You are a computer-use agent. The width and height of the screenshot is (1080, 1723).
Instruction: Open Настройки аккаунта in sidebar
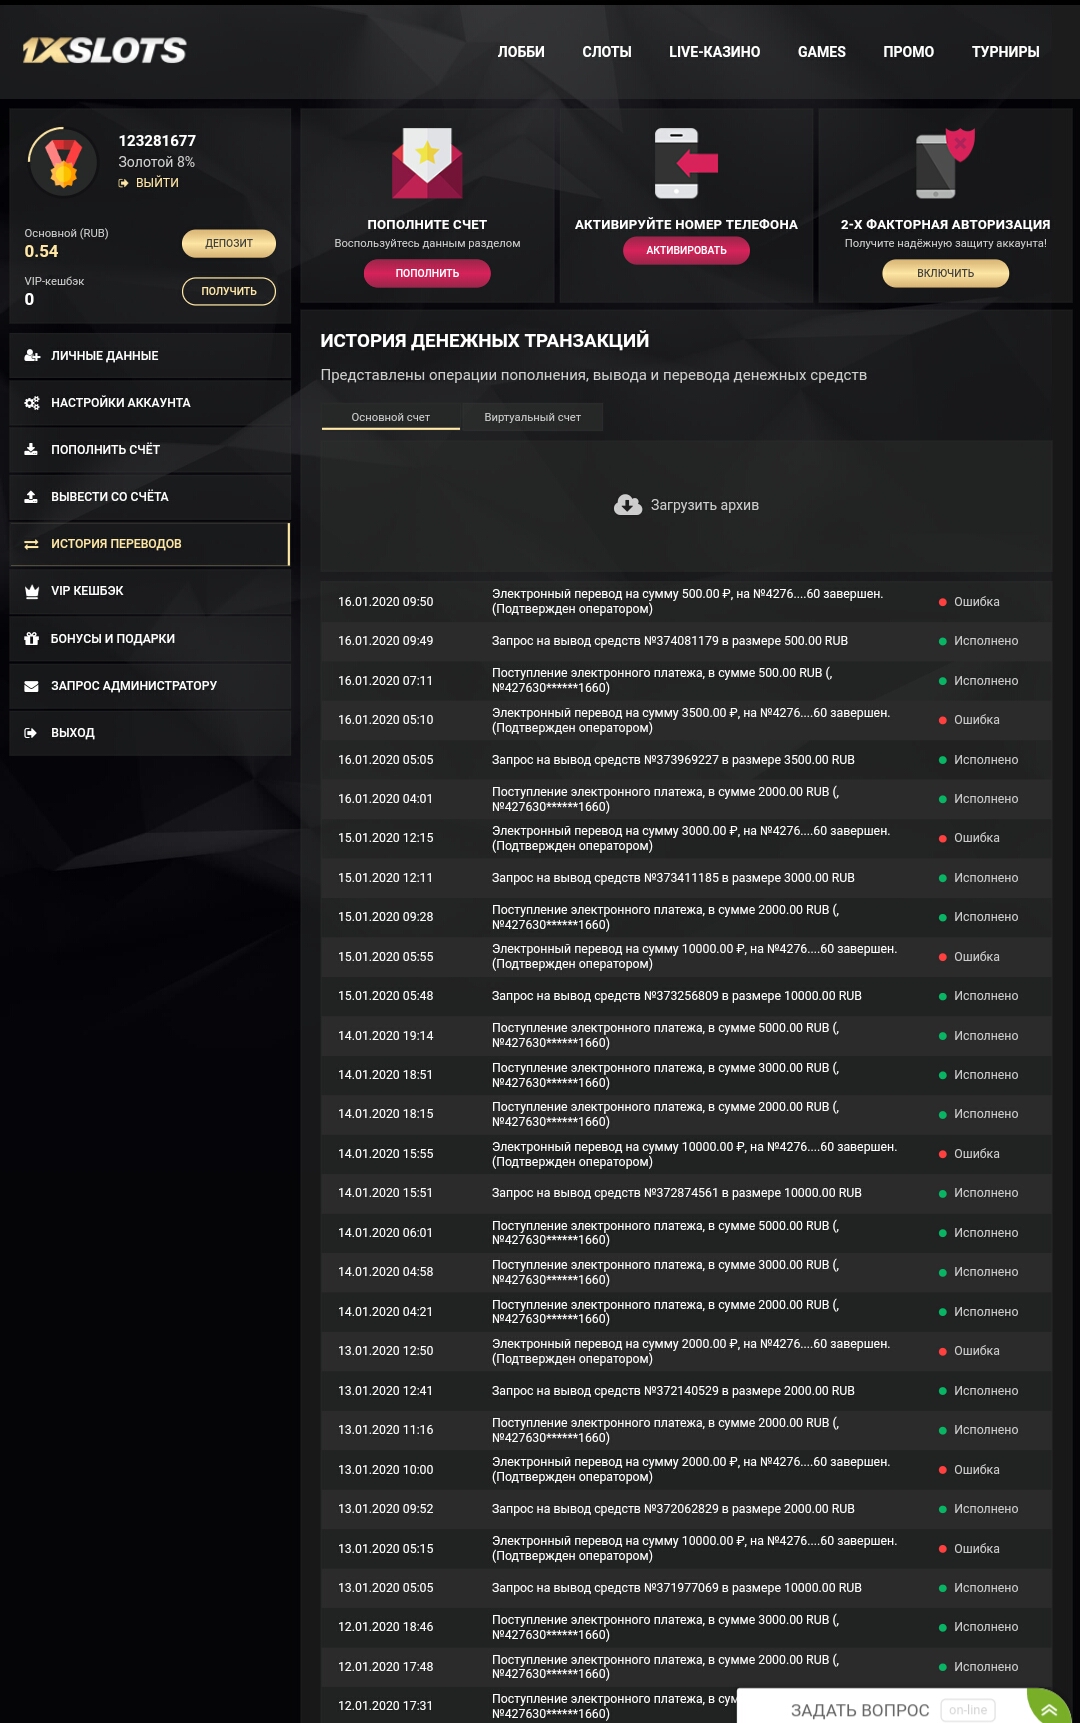[120, 403]
